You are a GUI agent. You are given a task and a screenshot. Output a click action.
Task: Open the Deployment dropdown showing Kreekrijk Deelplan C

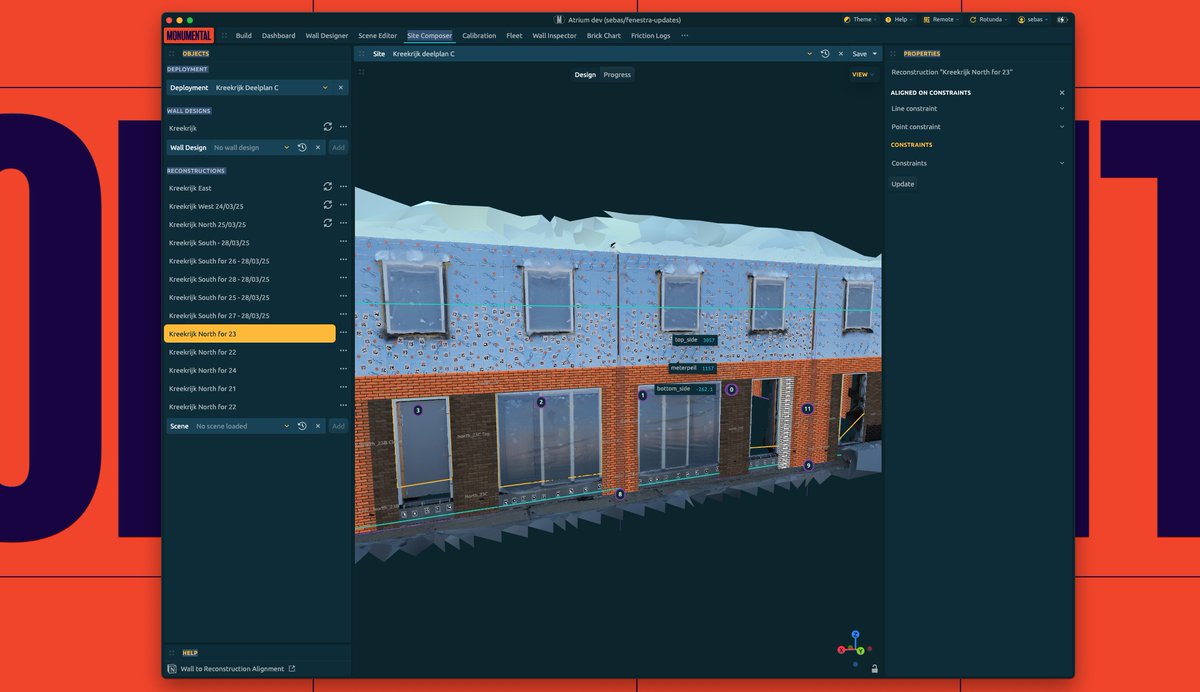pyautogui.click(x=325, y=87)
